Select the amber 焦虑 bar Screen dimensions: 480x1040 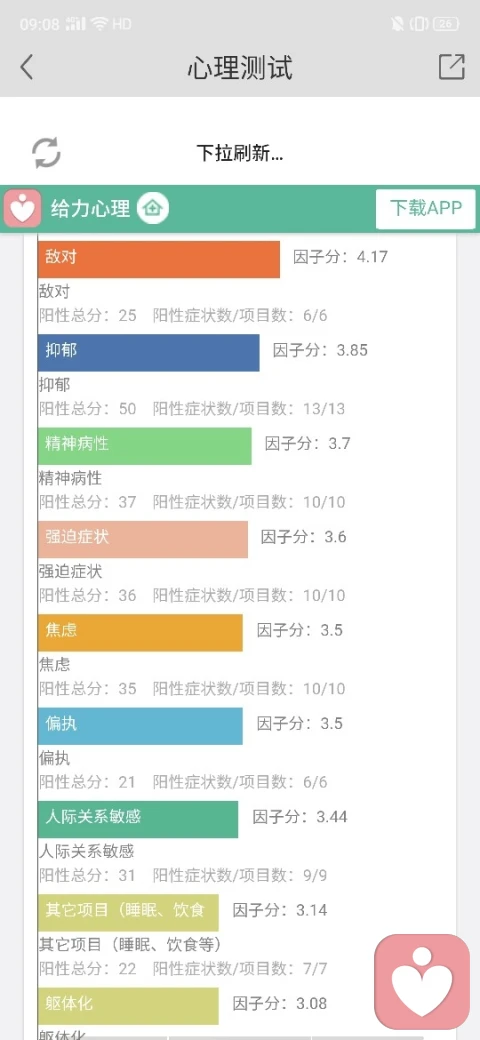pos(140,633)
